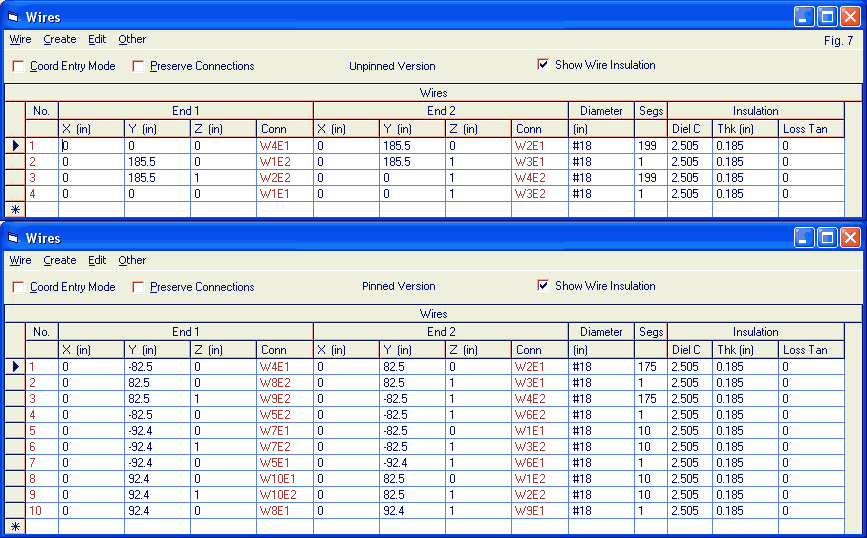Image resolution: width=867 pixels, height=538 pixels.
Task: Click W3E1 connection in Unpinned wire 2
Action: tap(540, 161)
